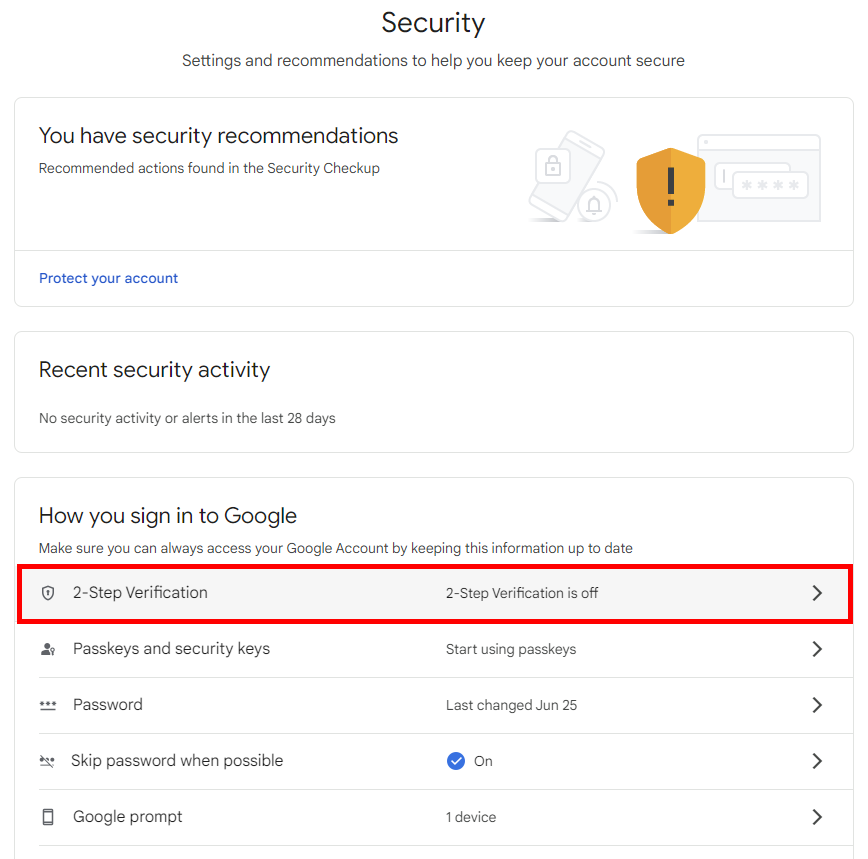Image resolution: width=868 pixels, height=859 pixels.
Task: Click the Passkeys and security keys icon
Action: pyautogui.click(x=48, y=649)
